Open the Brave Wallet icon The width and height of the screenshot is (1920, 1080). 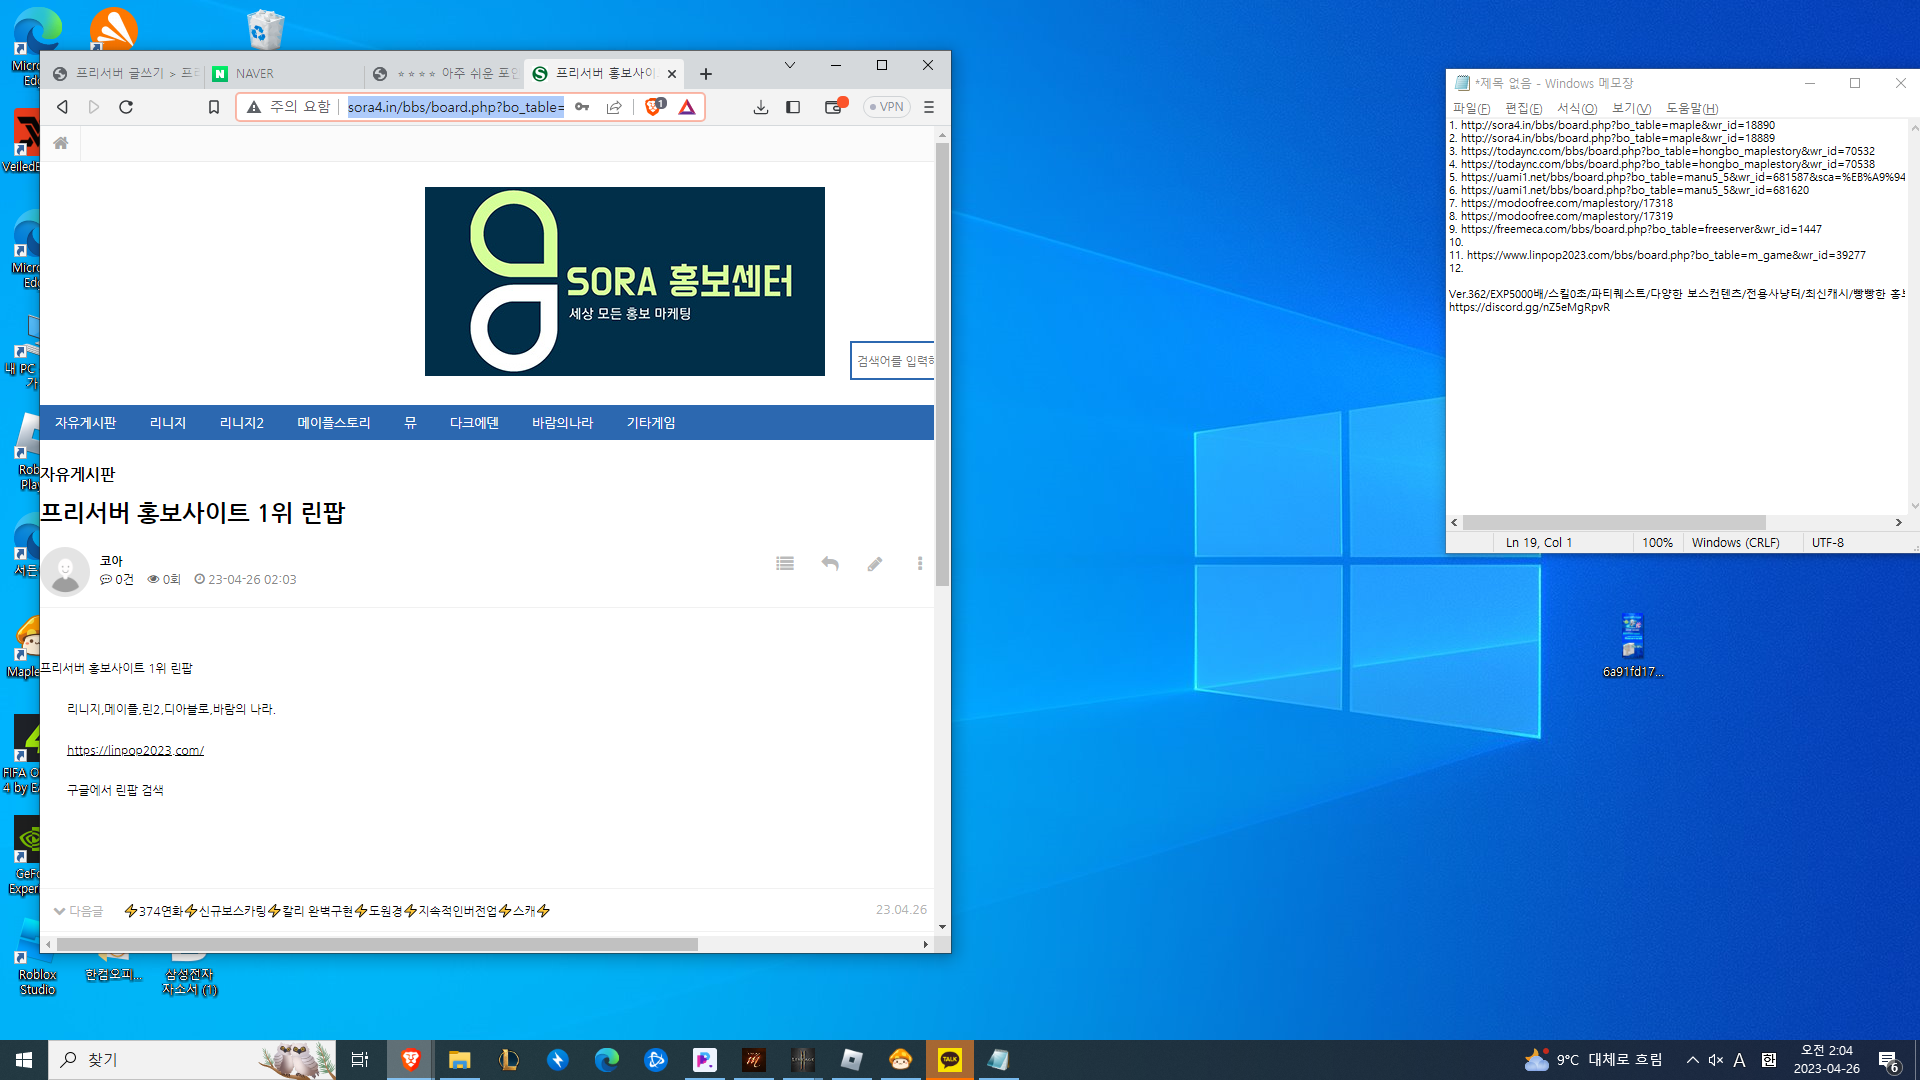coord(834,106)
